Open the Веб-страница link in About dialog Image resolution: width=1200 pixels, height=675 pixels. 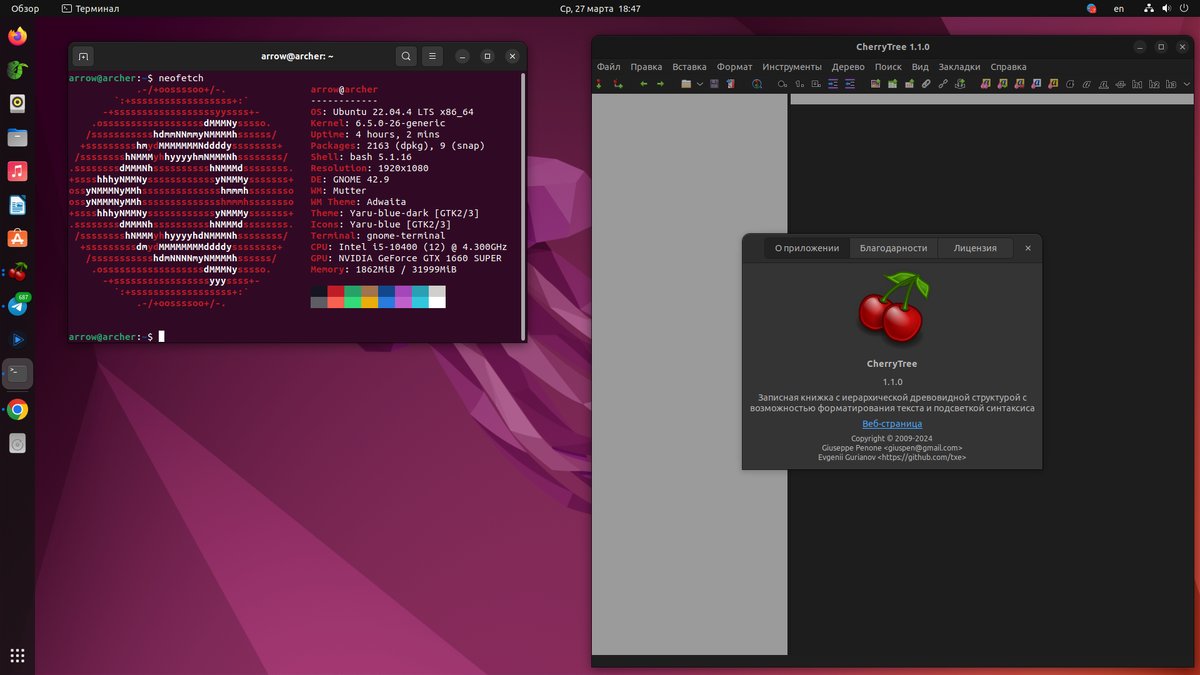coord(892,424)
